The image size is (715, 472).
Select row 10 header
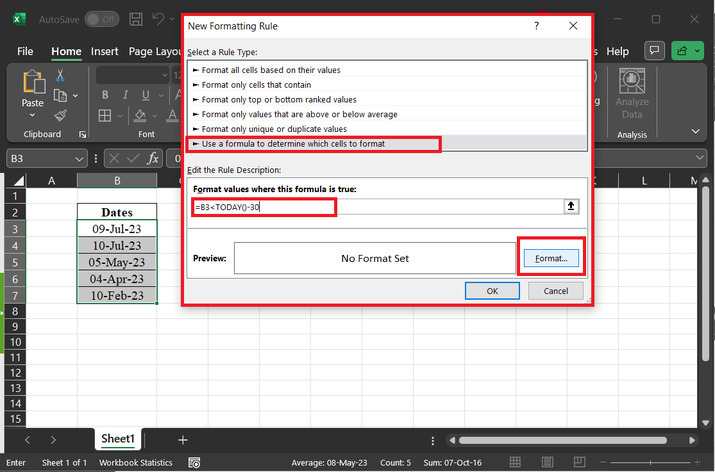15,342
